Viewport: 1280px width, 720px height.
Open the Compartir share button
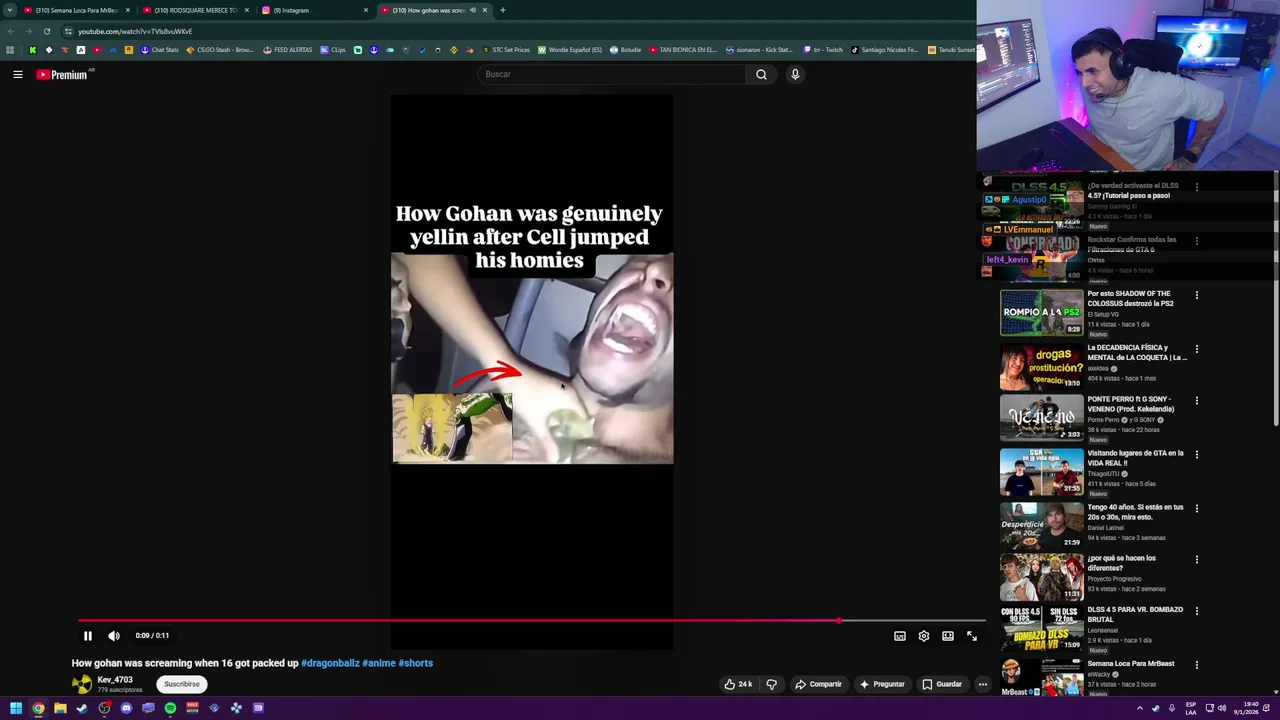pyautogui.click(x=818, y=684)
